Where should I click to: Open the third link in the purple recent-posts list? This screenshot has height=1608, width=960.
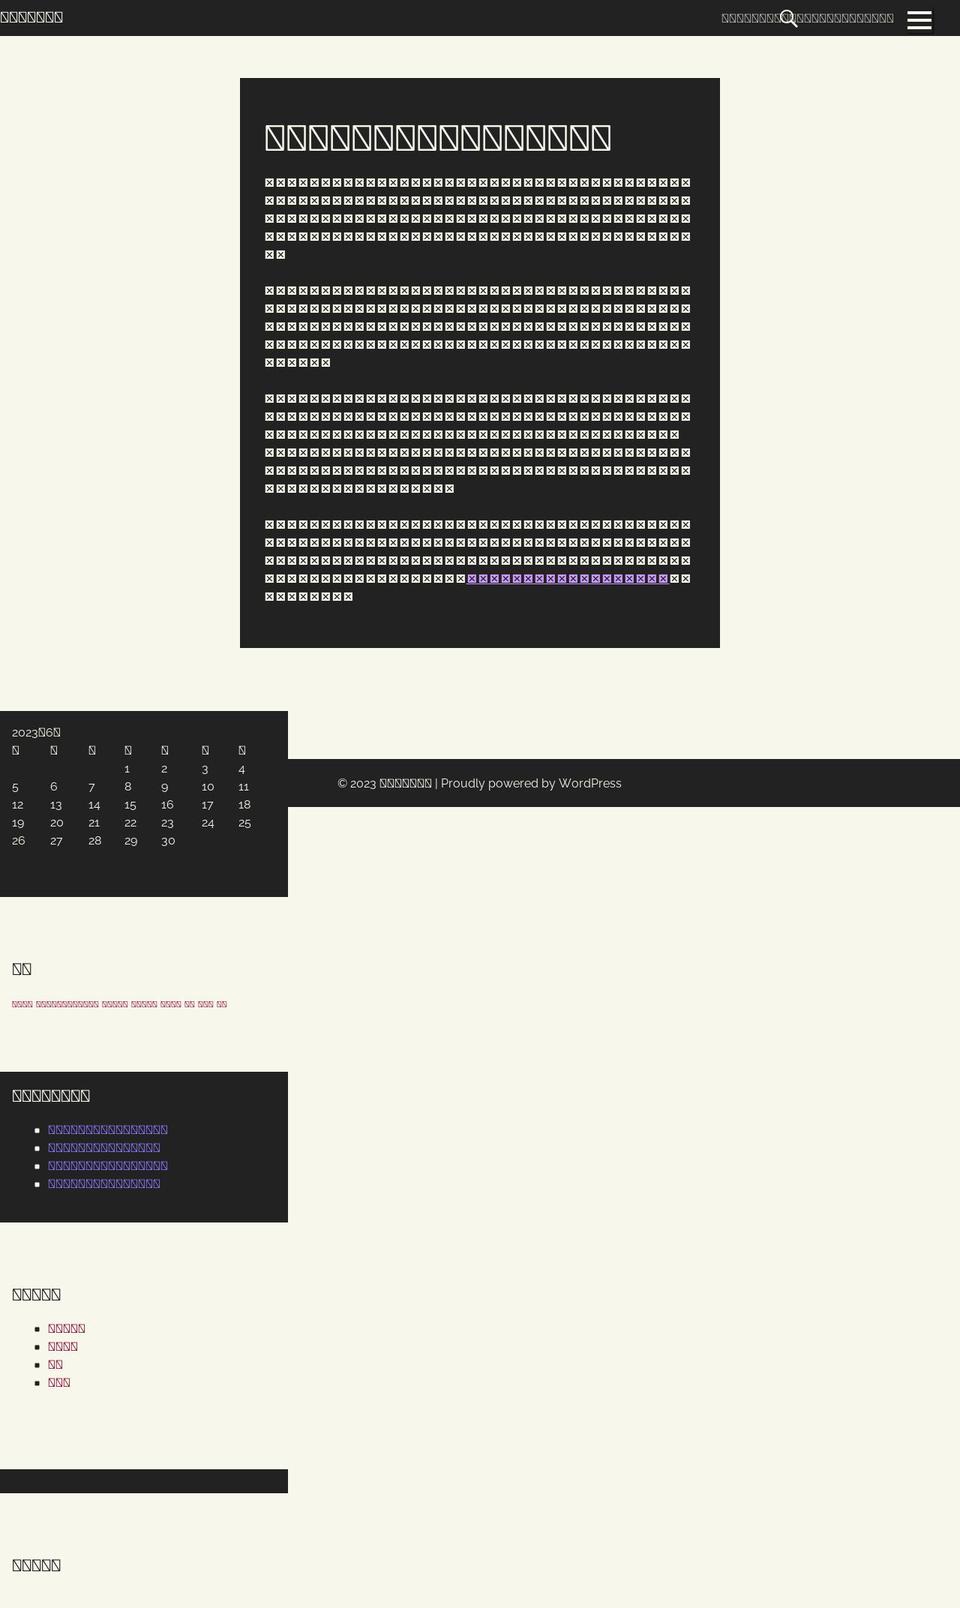pos(108,1166)
